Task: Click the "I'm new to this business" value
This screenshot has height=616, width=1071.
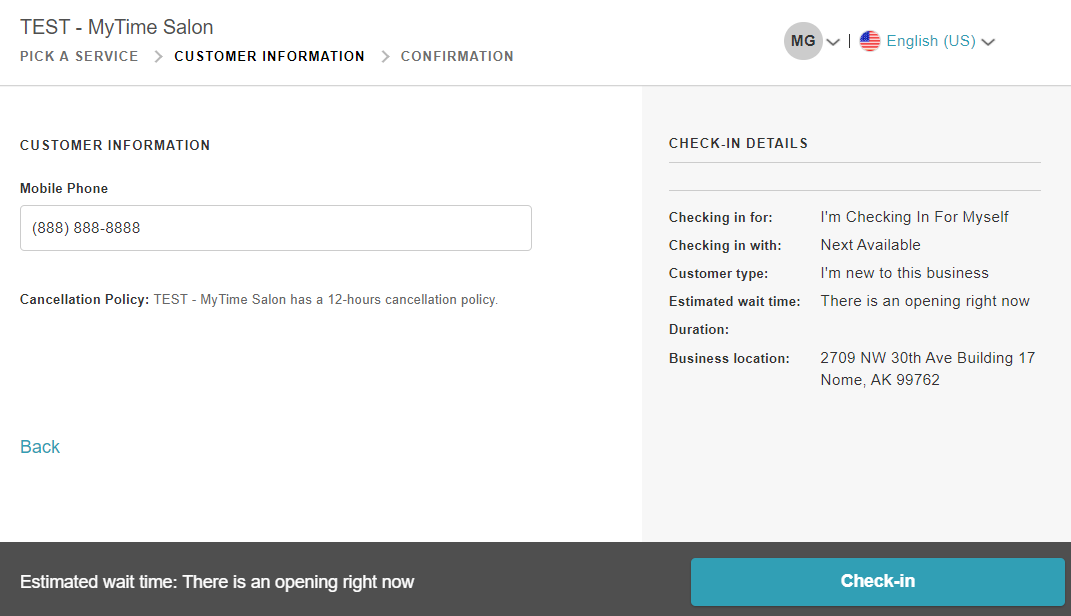Action: point(904,273)
